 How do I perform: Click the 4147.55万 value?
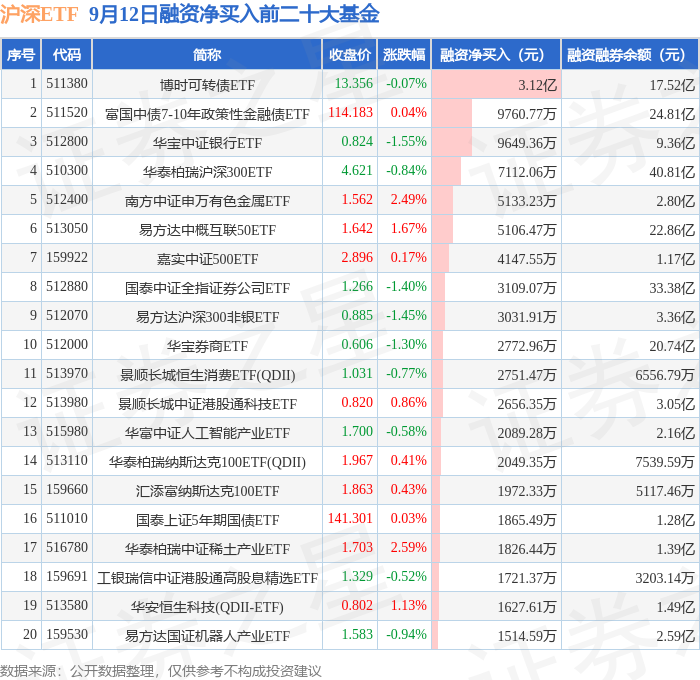tap(527, 259)
